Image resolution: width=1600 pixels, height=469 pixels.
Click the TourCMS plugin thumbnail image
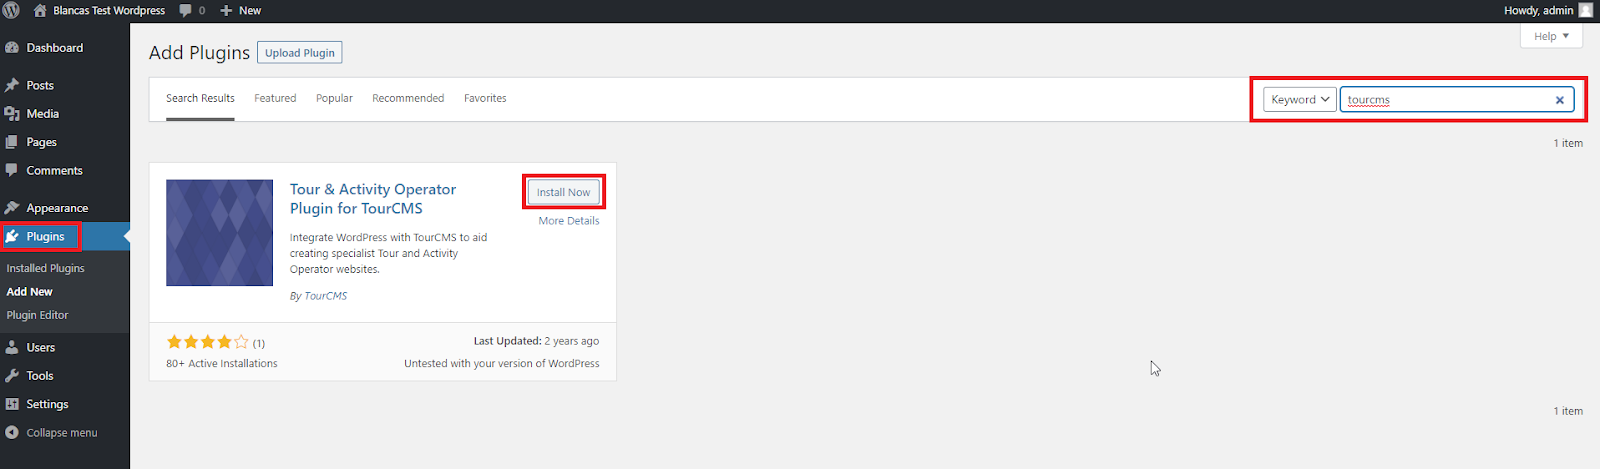point(219,233)
